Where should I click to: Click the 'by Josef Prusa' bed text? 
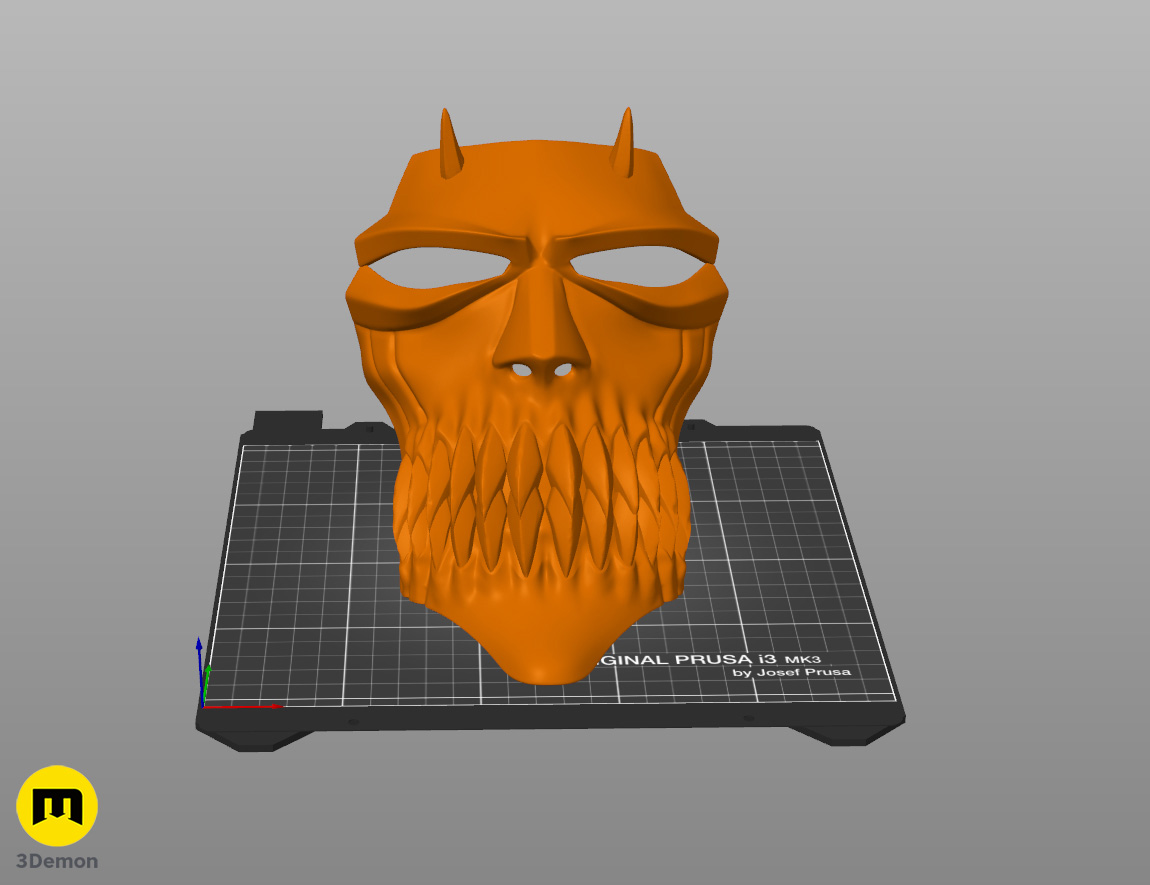791,672
